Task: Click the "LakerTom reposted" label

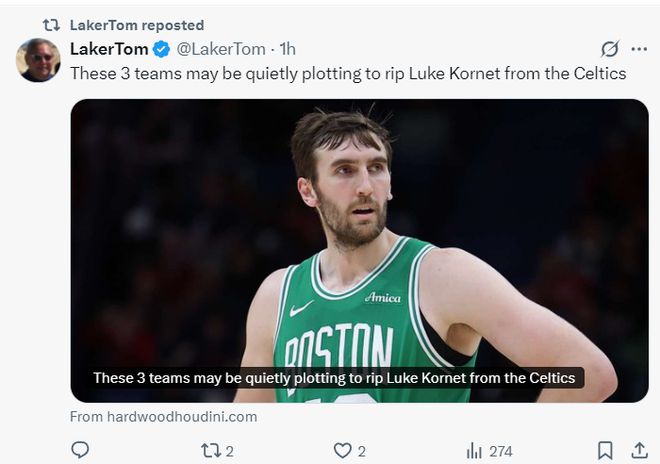Action: coord(136,25)
